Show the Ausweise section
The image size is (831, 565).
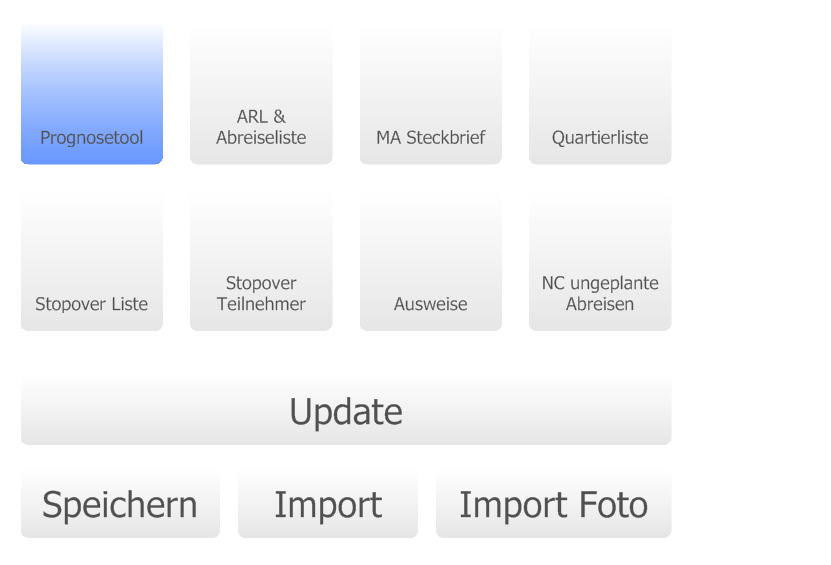coord(431,262)
